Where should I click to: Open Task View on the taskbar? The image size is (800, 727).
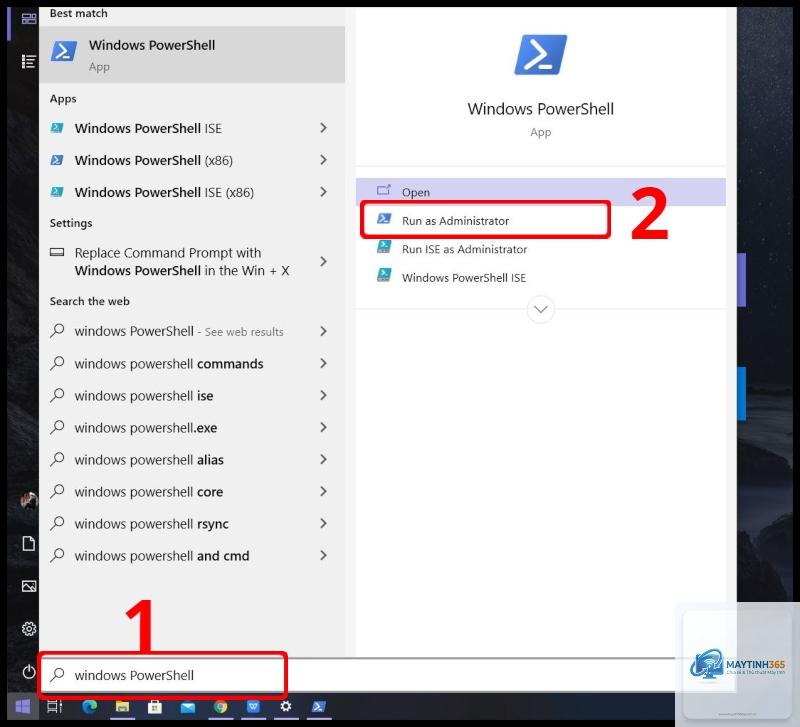(x=54, y=707)
